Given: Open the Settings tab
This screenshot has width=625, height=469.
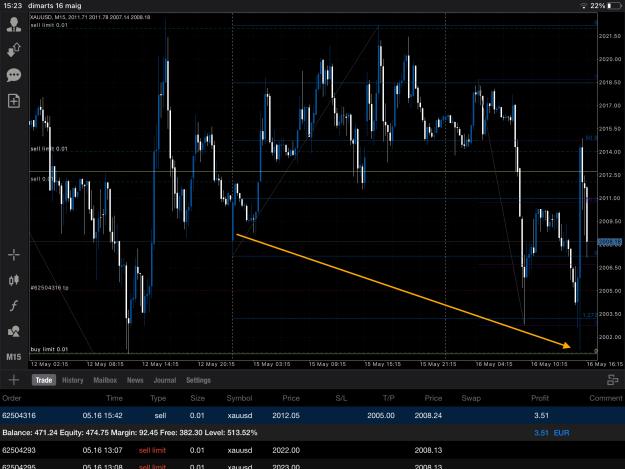Looking at the screenshot, I should [198, 380].
